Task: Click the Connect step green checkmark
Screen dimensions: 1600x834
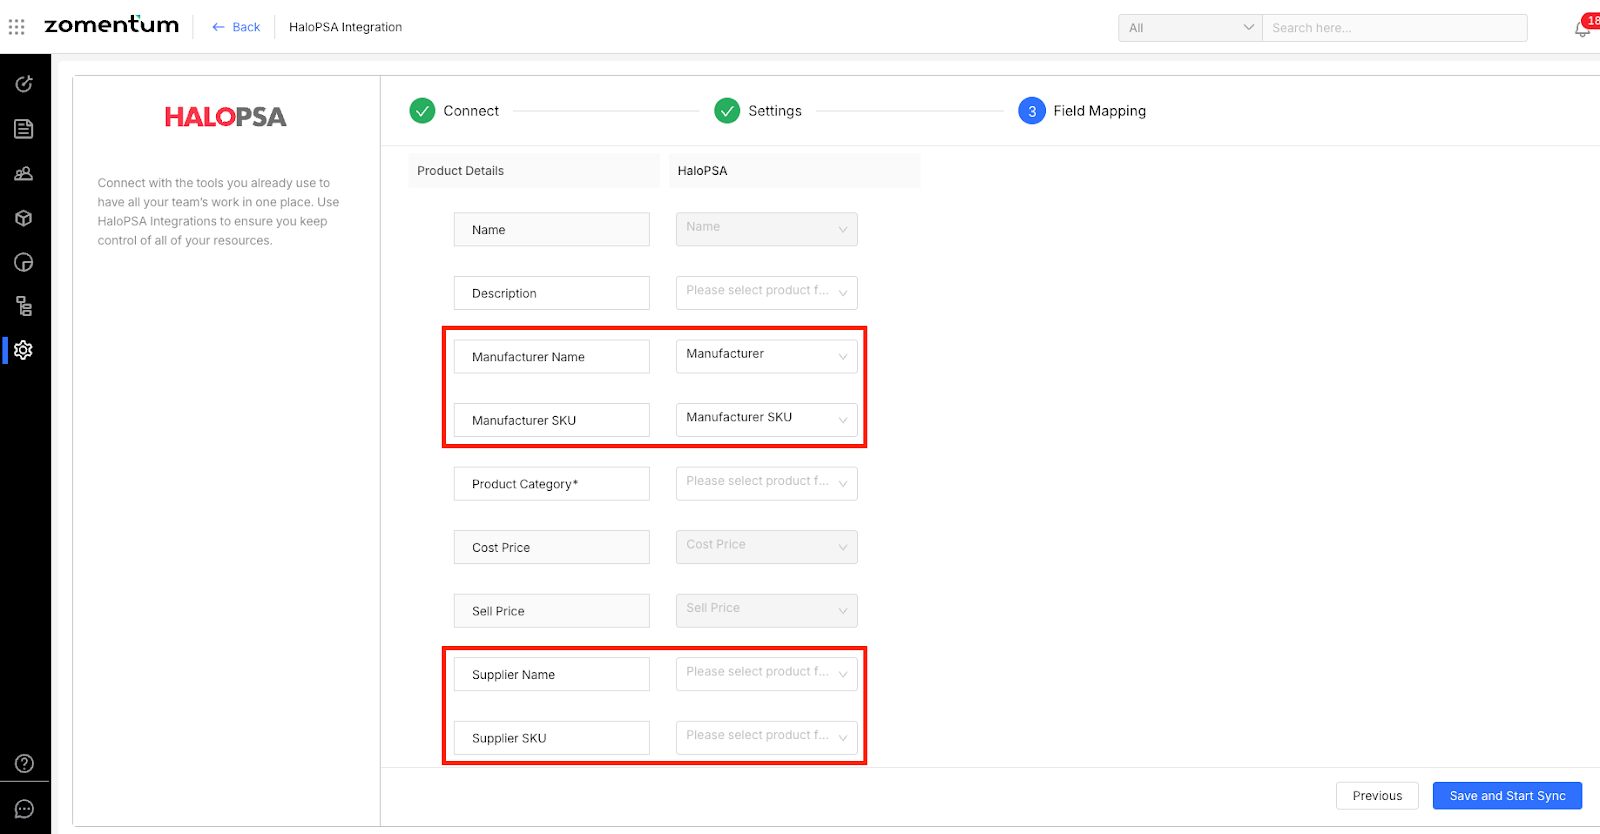Action: (x=422, y=111)
